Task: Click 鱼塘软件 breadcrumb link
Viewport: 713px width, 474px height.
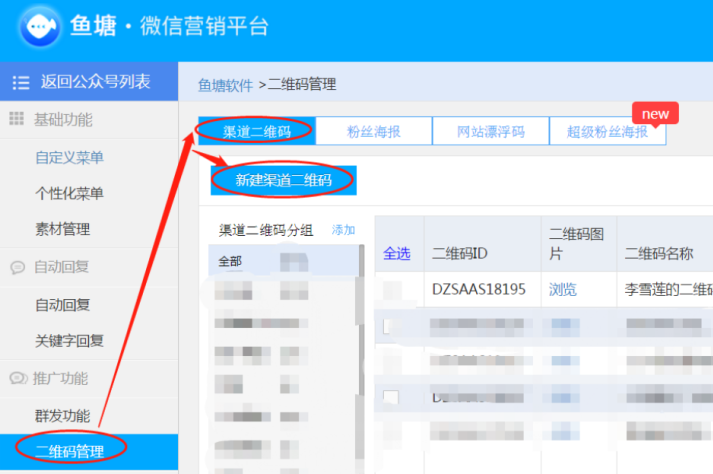Action: pos(226,85)
